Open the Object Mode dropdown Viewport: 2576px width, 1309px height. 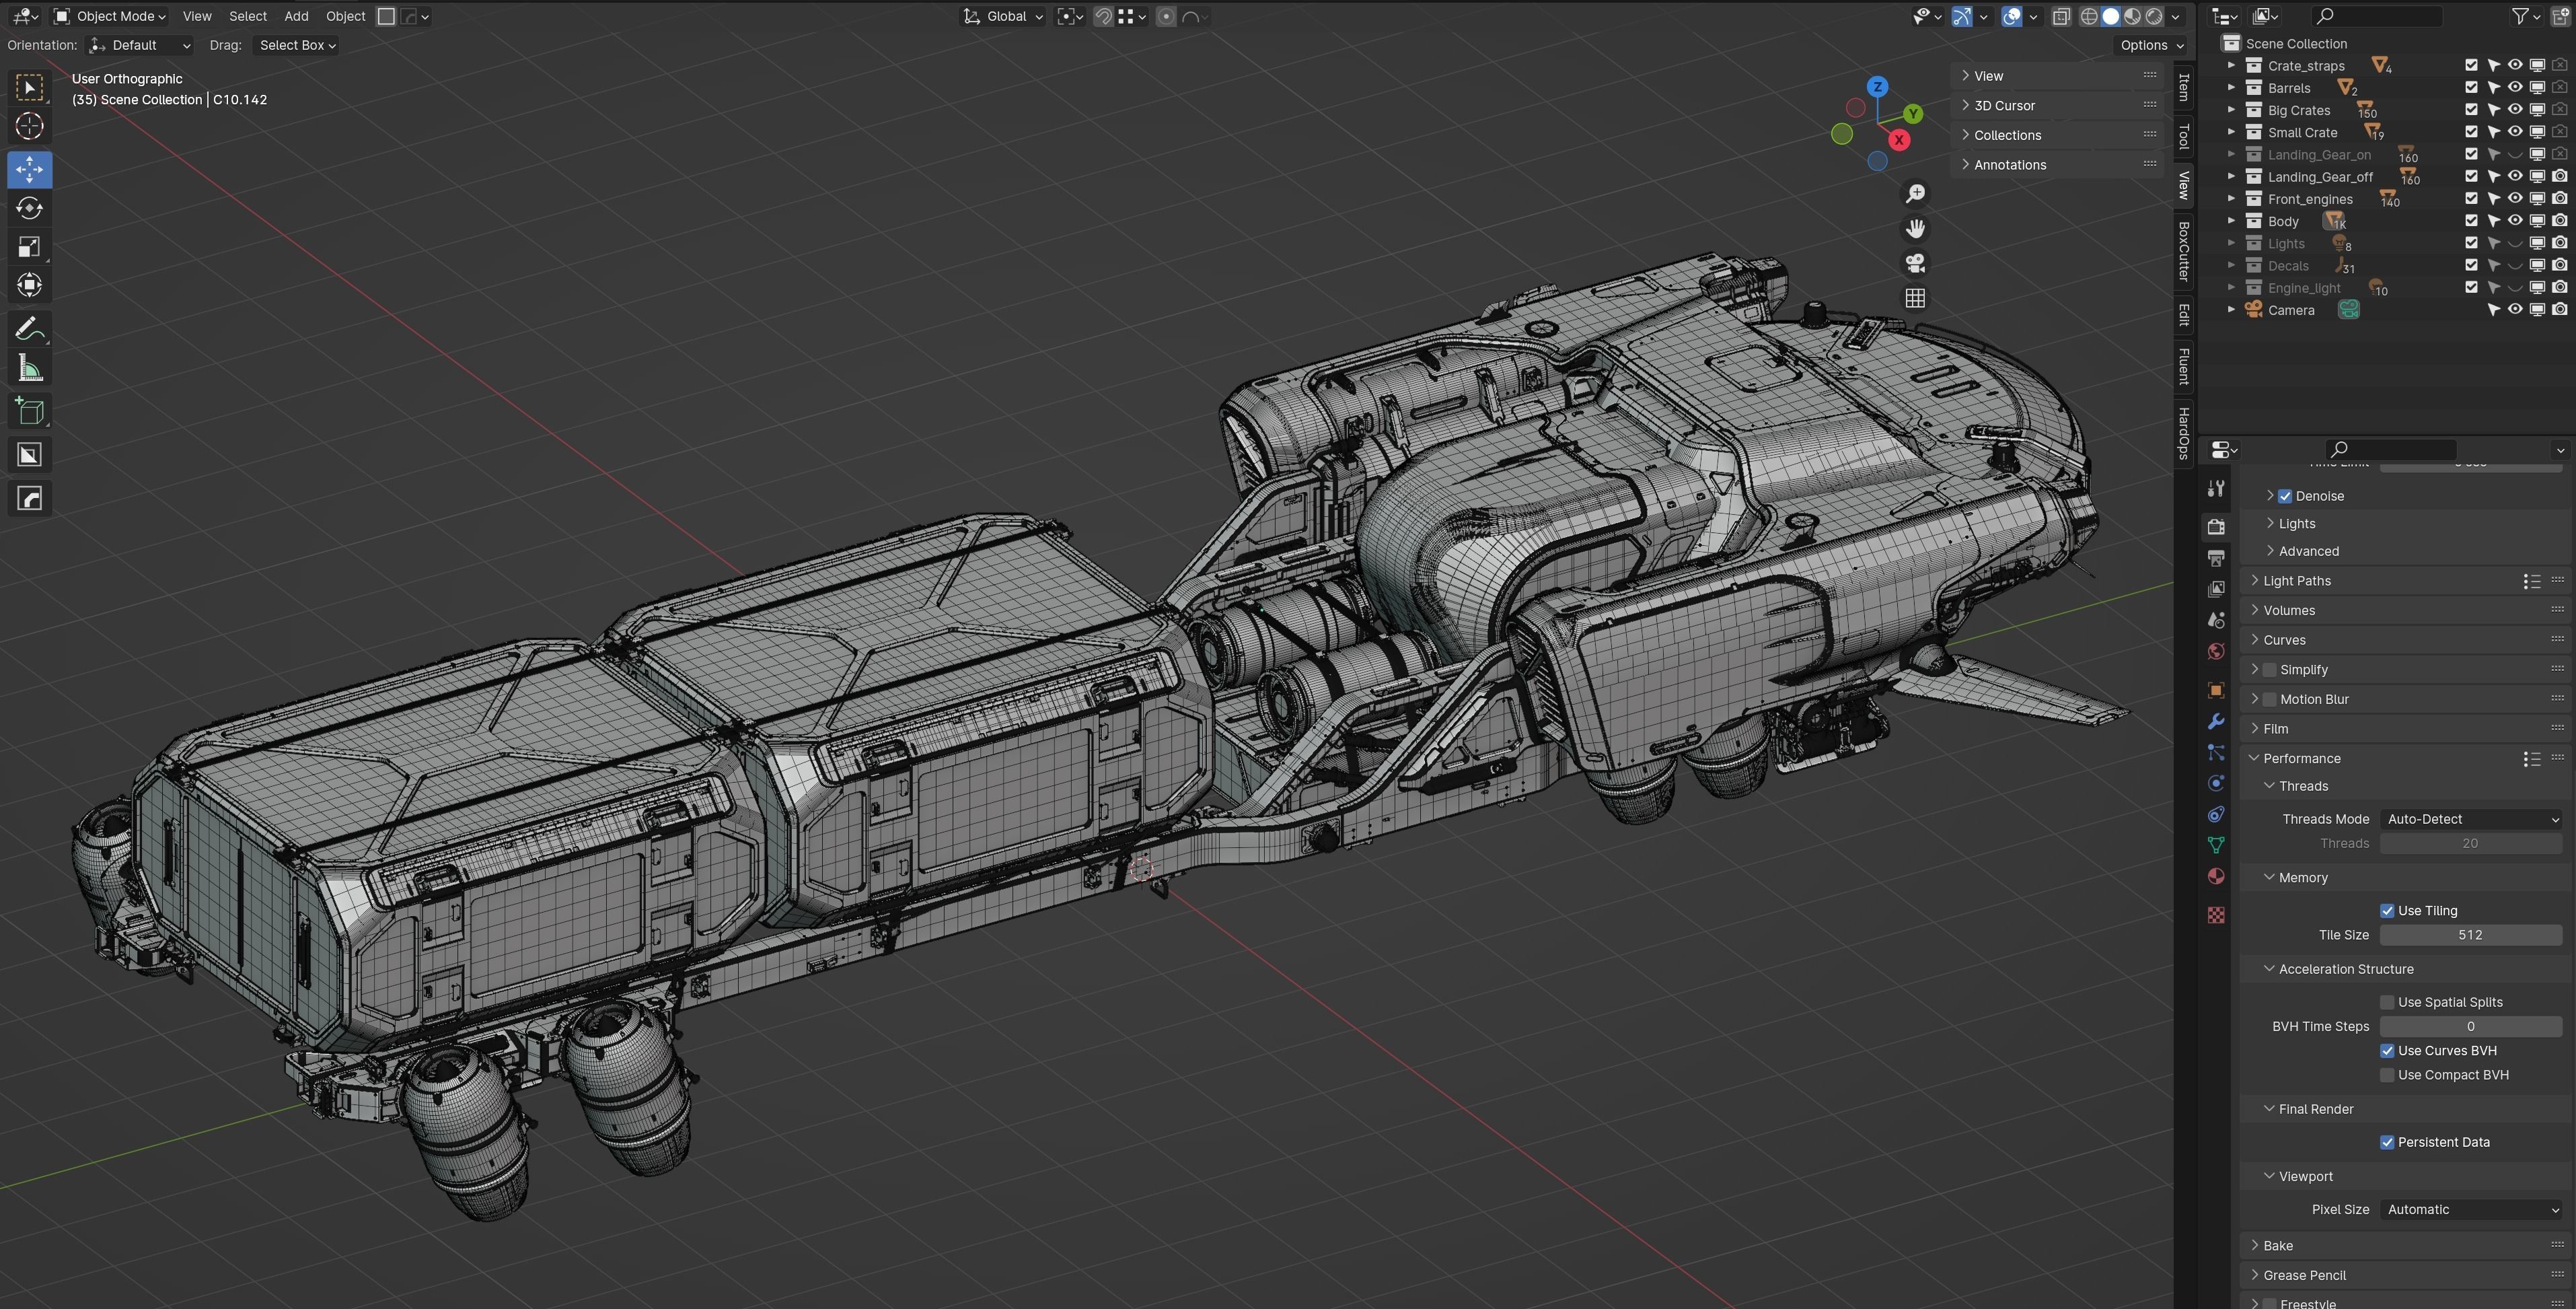pyautogui.click(x=110, y=16)
